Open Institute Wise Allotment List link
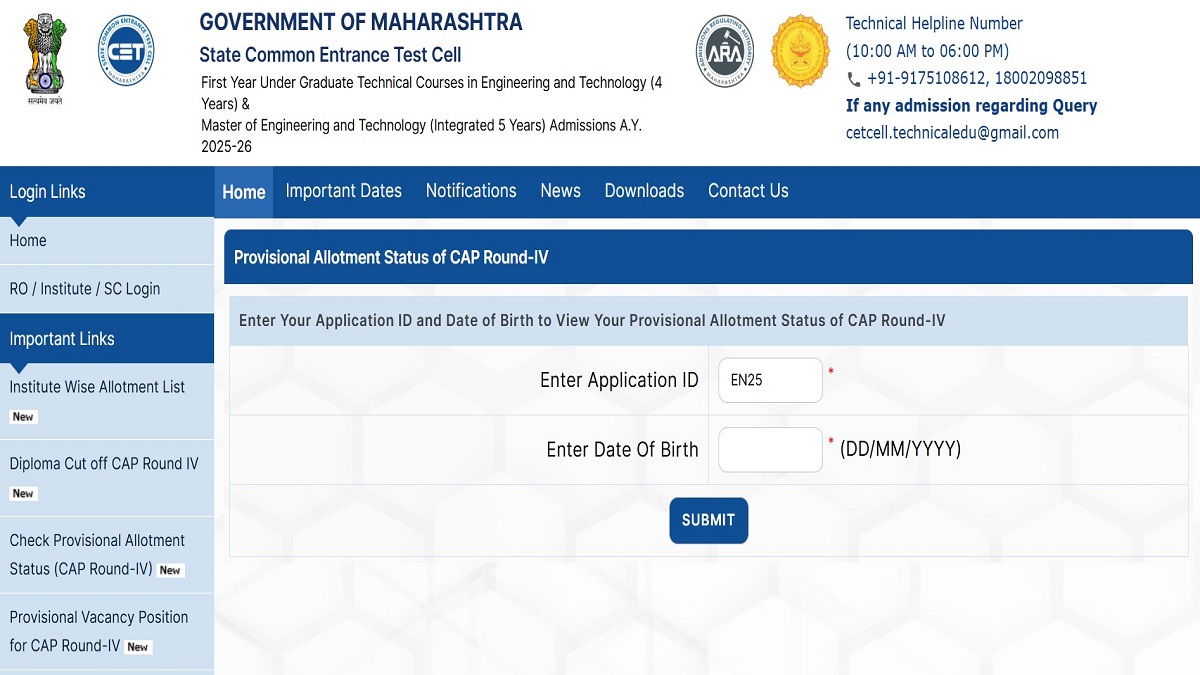The width and height of the screenshot is (1200, 675). click(97, 387)
